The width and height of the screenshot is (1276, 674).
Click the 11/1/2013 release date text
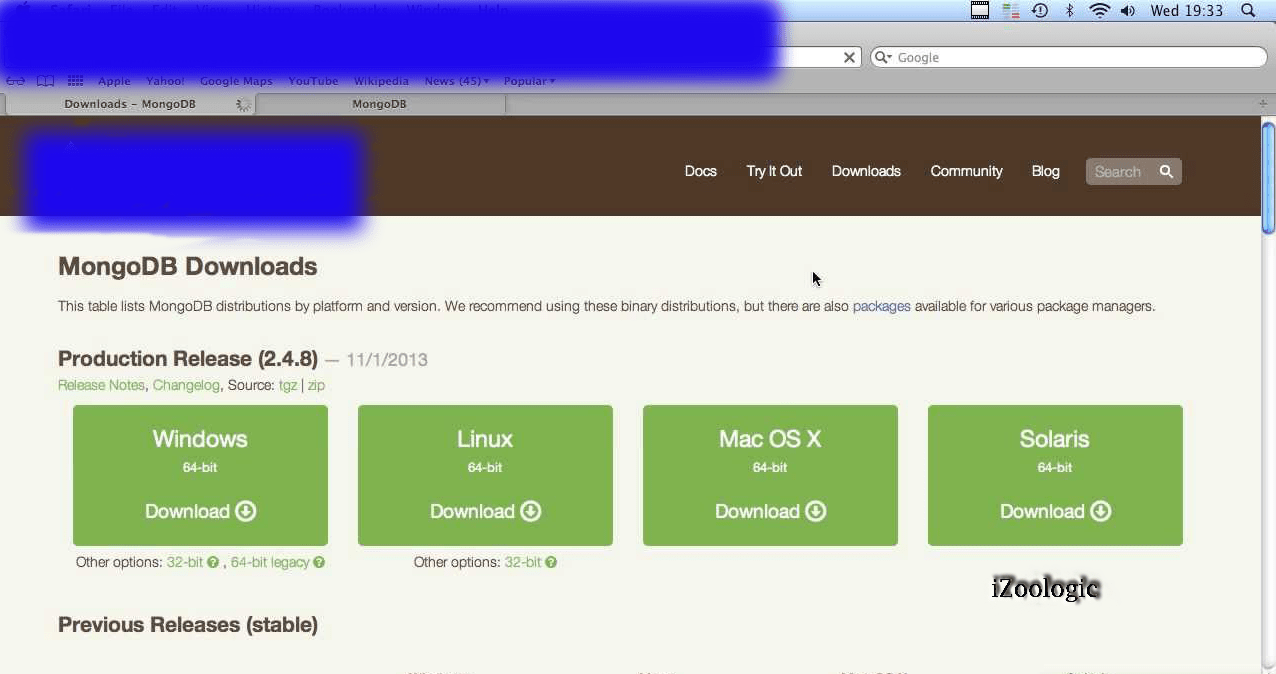(x=387, y=360)
